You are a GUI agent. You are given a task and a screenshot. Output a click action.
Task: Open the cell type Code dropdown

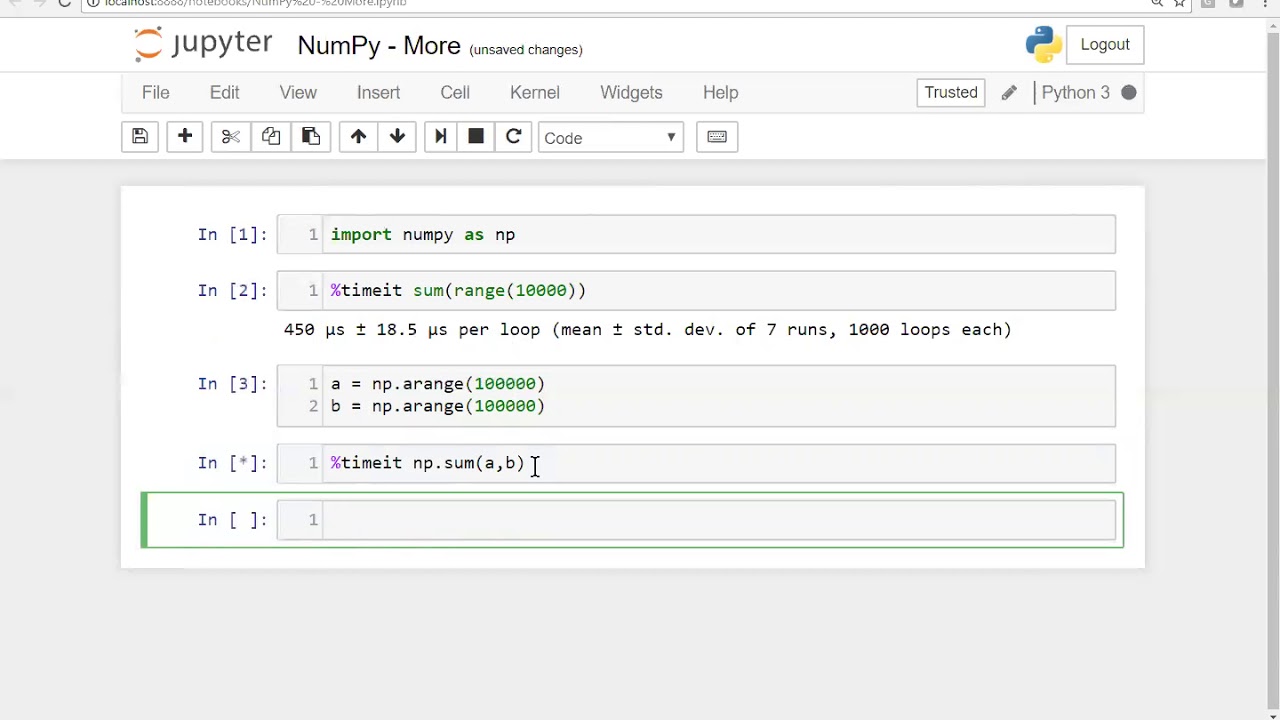click(611, 138)
